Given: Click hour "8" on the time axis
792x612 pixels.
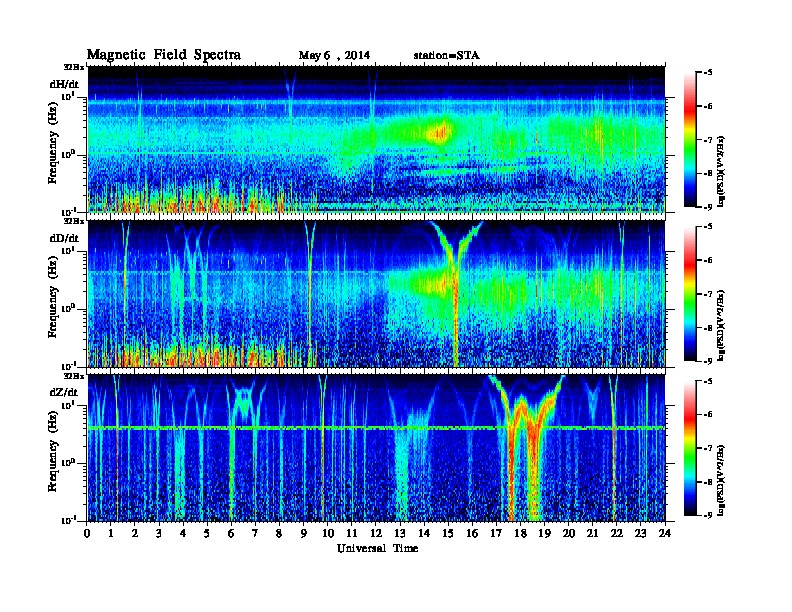Looking at the screenshot, I should (279, 534).
